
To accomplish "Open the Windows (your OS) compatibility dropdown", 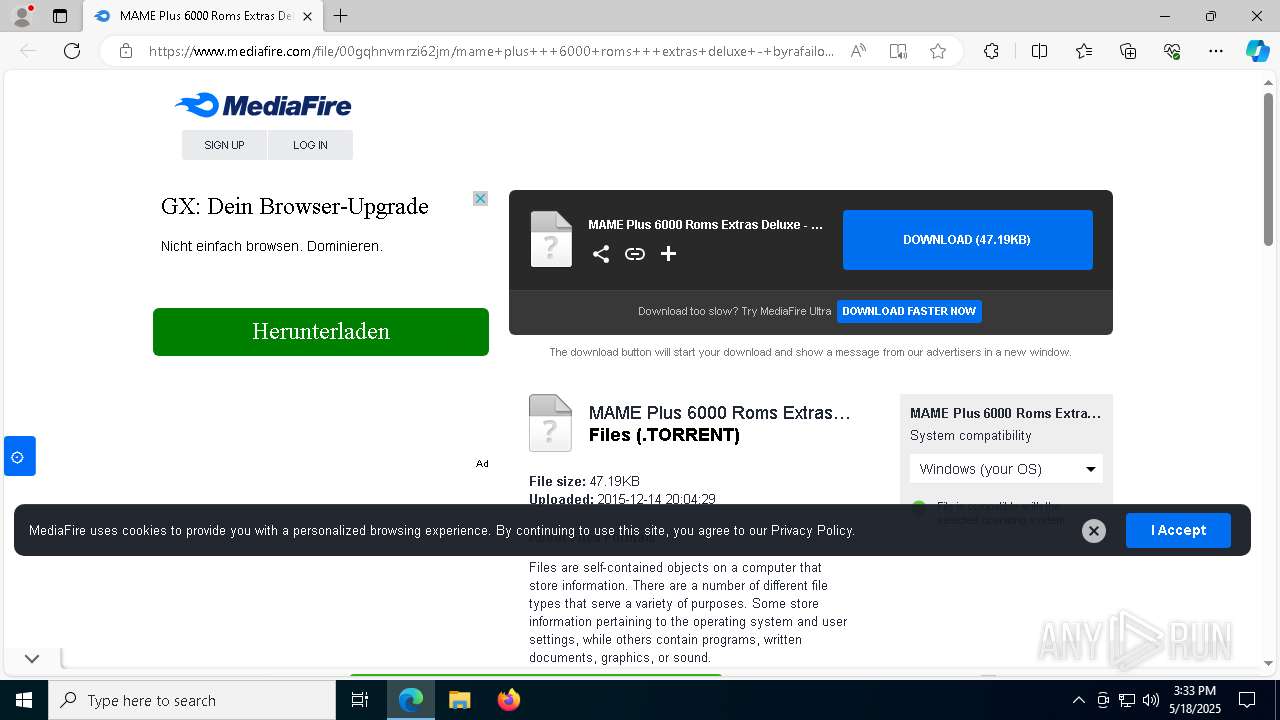I will (1006, 469).
